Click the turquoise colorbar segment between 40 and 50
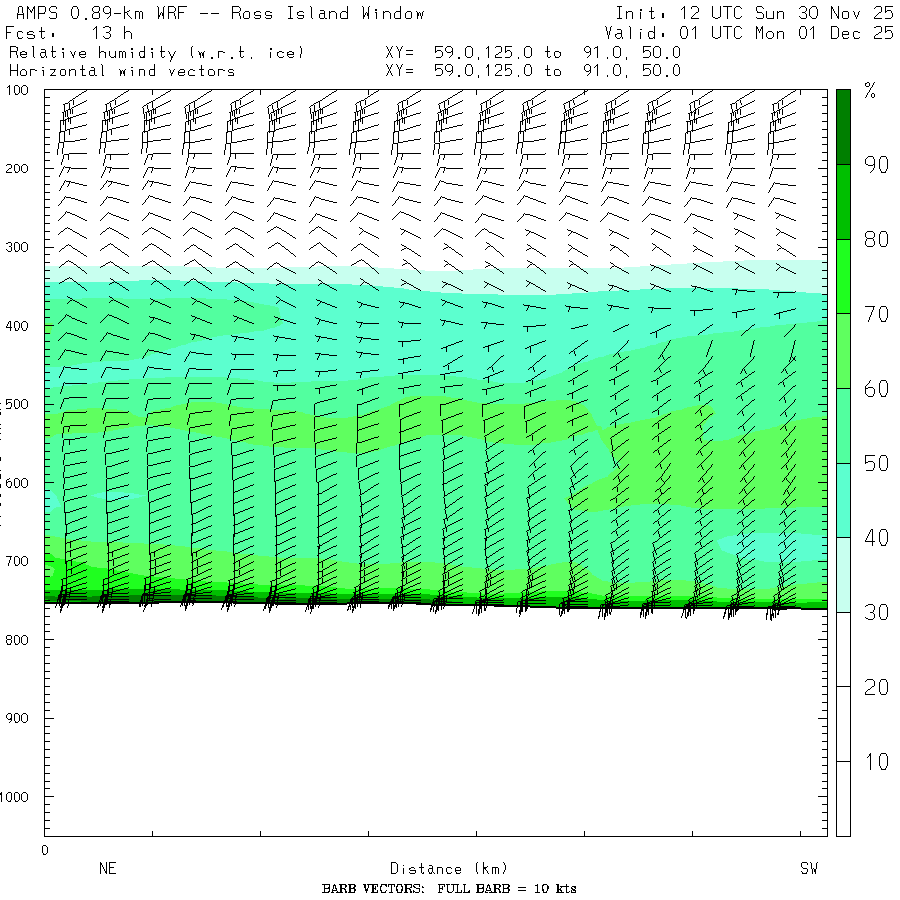 click(843, 501)
